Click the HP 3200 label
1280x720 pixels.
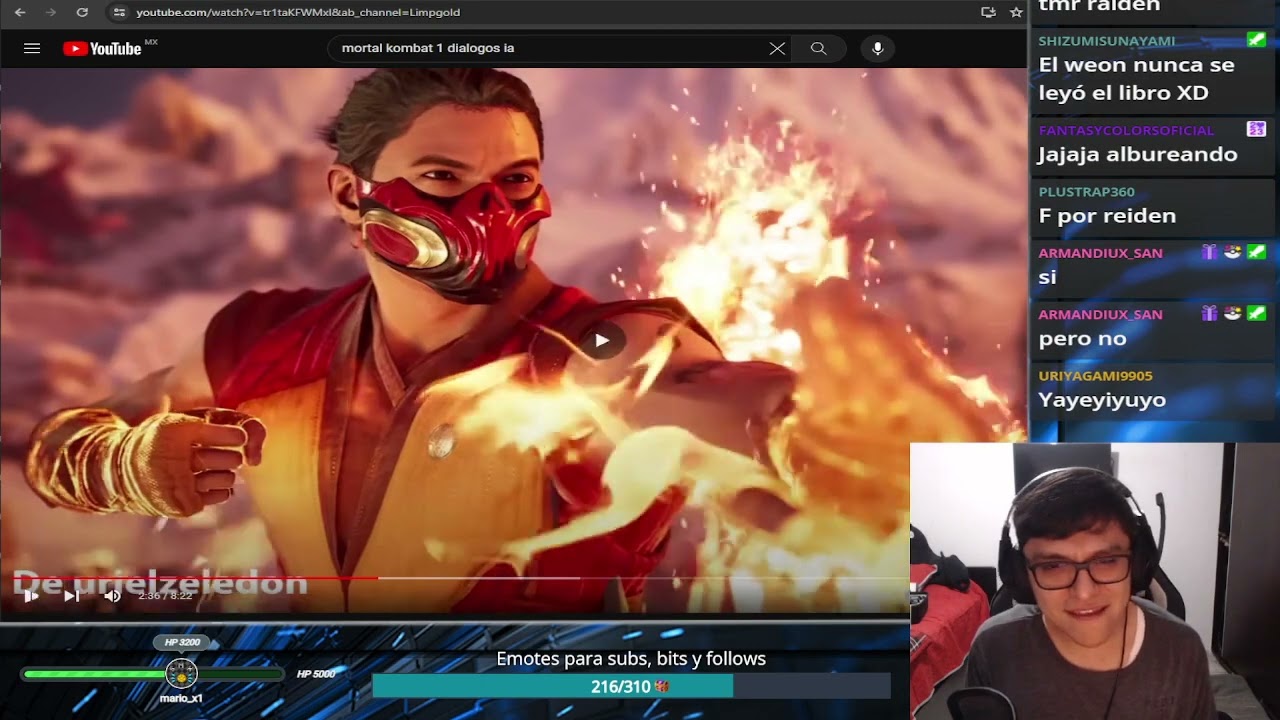(182, 642)
